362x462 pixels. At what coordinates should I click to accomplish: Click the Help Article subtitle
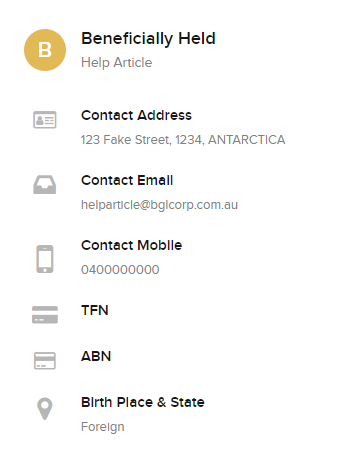117,63
